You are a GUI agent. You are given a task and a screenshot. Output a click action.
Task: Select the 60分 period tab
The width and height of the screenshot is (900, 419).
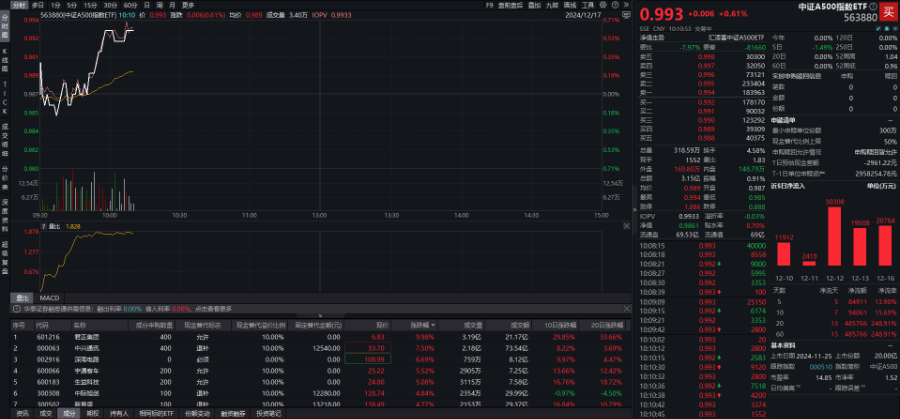[x=128, y=5]
